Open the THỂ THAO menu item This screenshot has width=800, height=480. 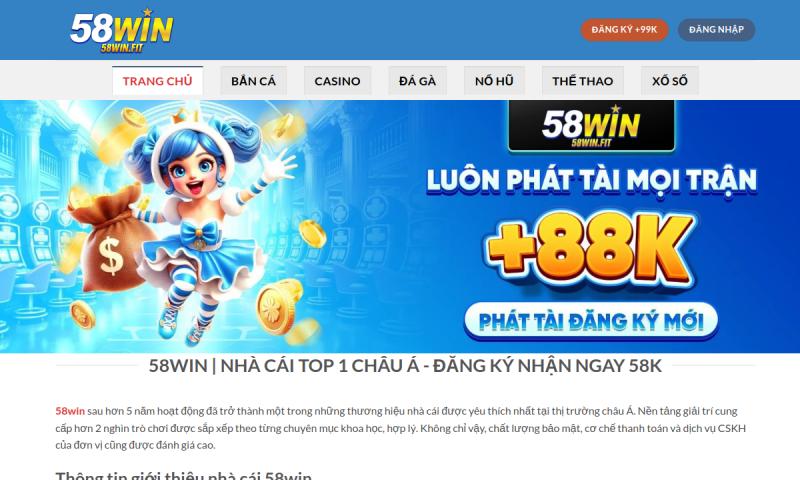pos(583,81)
